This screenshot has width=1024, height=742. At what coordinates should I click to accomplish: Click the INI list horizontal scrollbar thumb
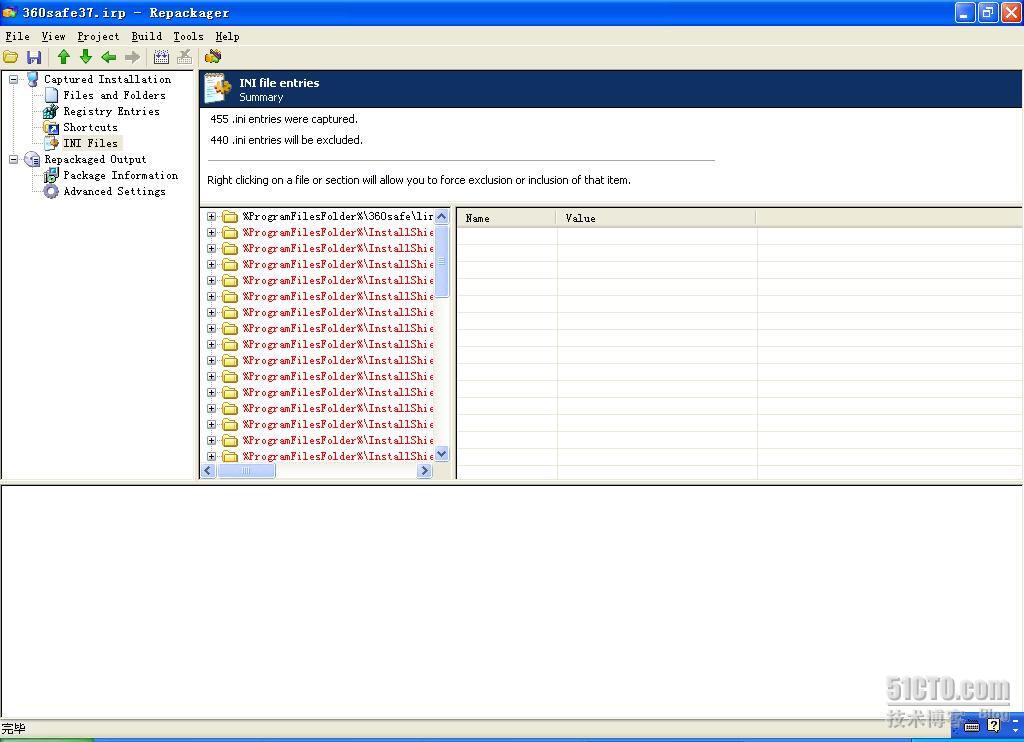[x=246, y=470]
